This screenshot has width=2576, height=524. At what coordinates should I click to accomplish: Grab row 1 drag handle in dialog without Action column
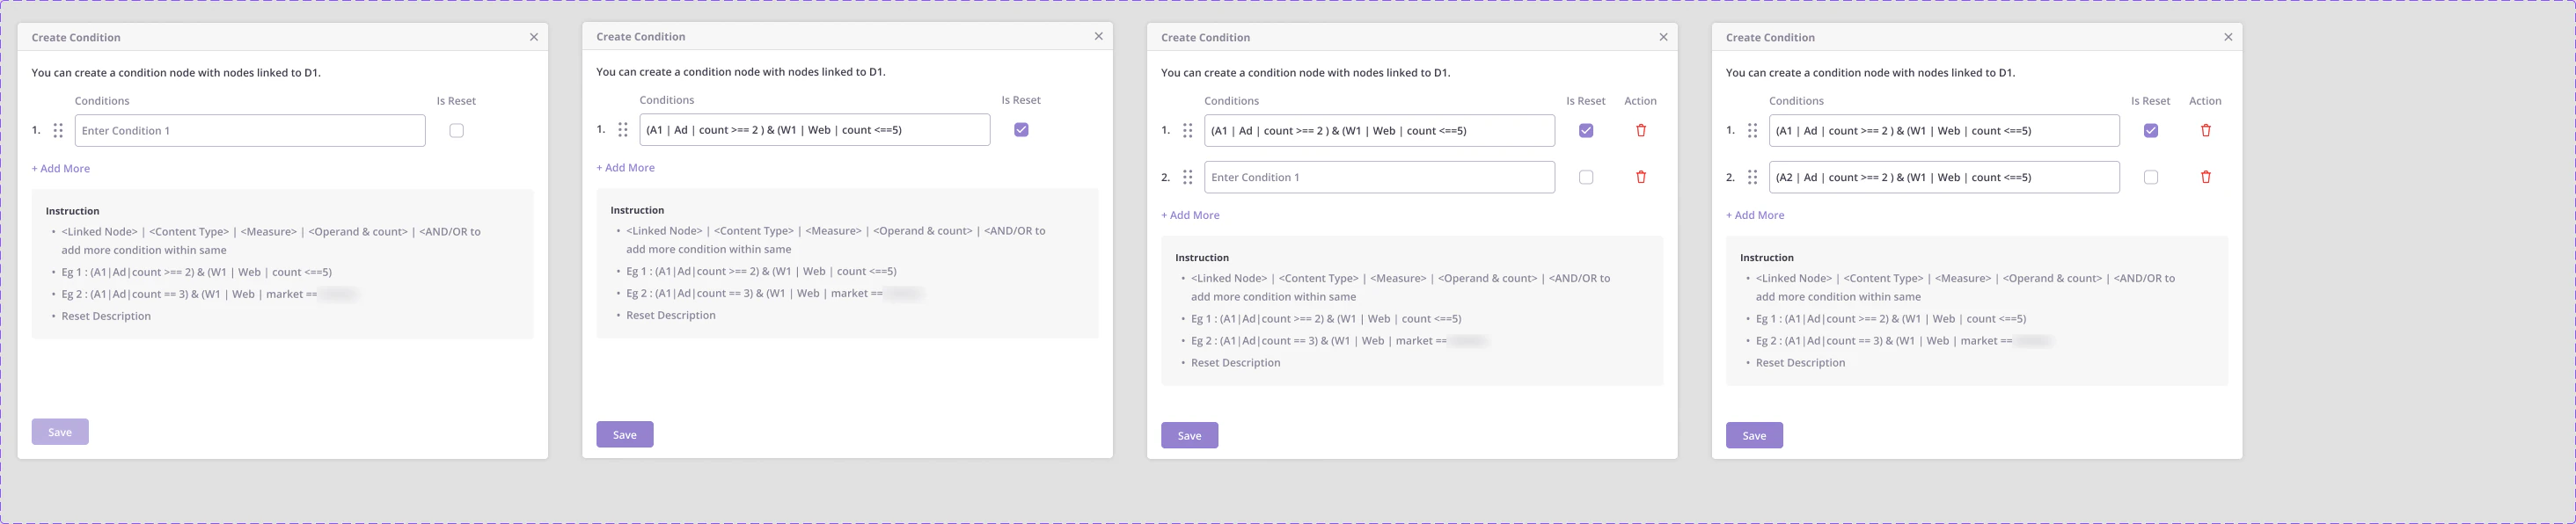point(623,129)
